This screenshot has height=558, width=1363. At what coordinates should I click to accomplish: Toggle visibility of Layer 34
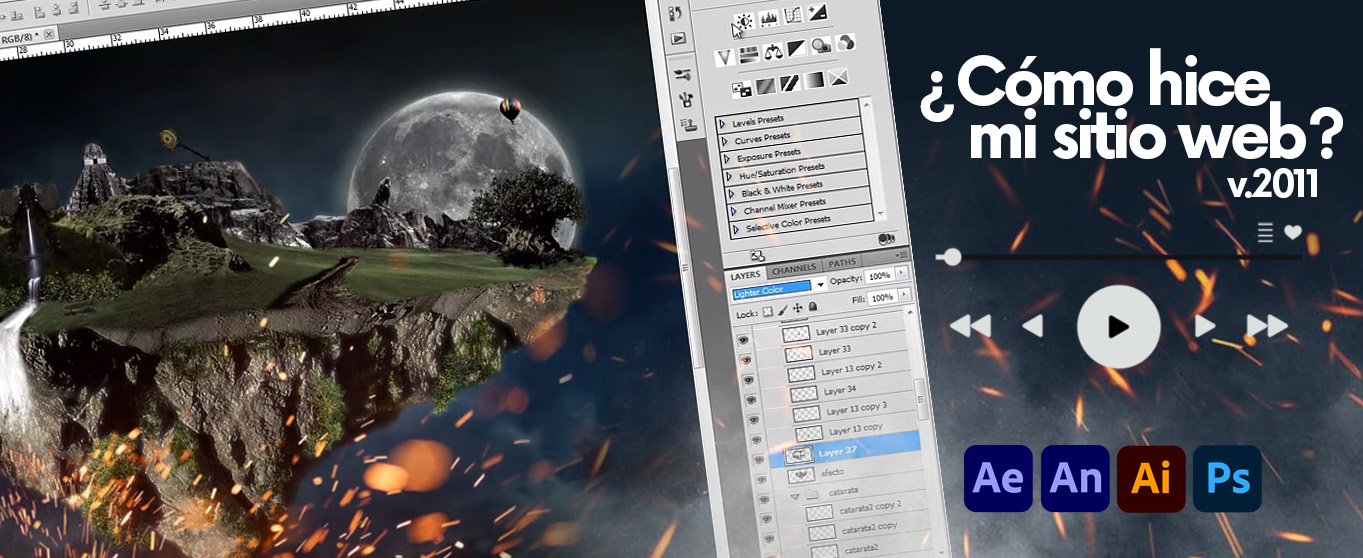750,399
